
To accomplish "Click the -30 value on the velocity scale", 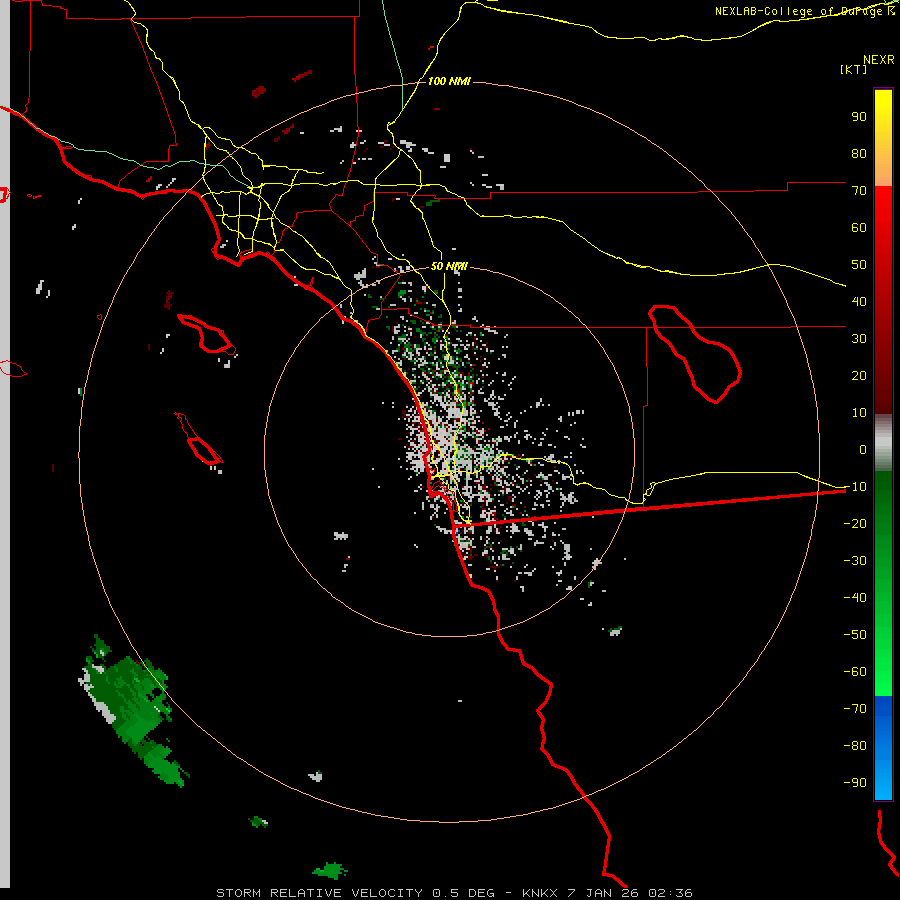I will pos(855,561).
